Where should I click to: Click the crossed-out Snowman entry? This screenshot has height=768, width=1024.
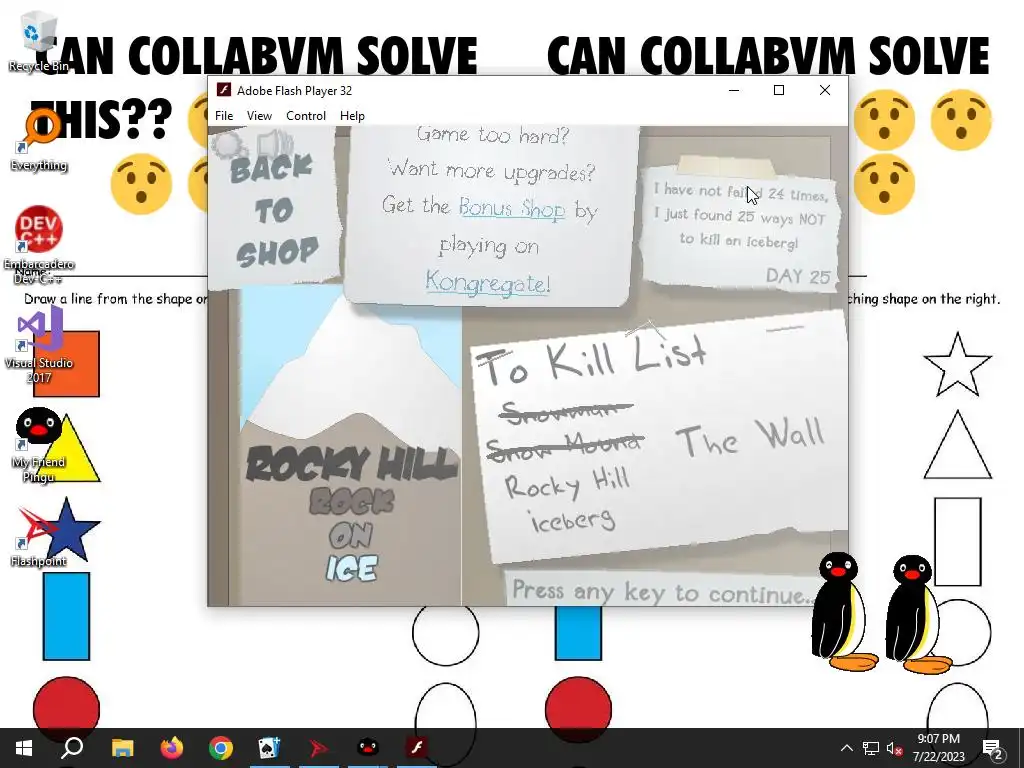[x=566, y=411]
